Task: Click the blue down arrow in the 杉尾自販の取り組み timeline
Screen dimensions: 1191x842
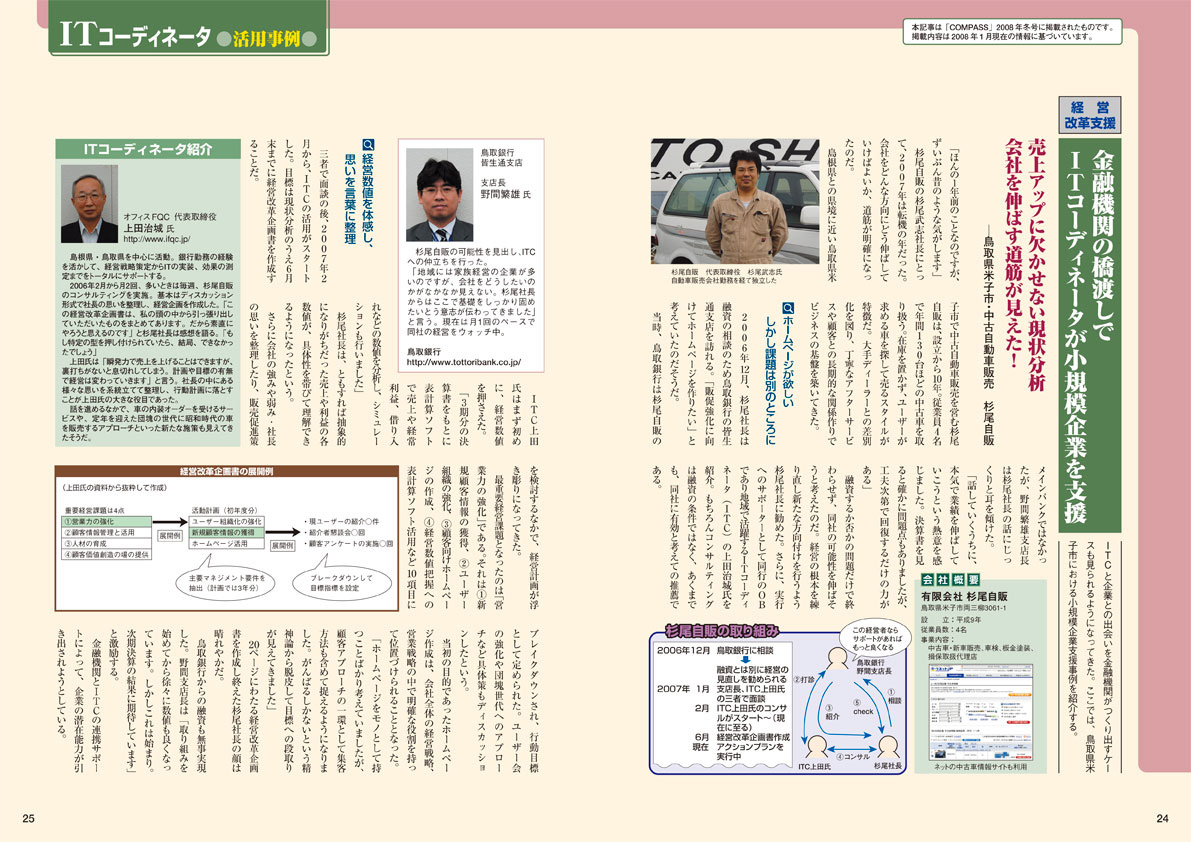Action: coord(745,660)
